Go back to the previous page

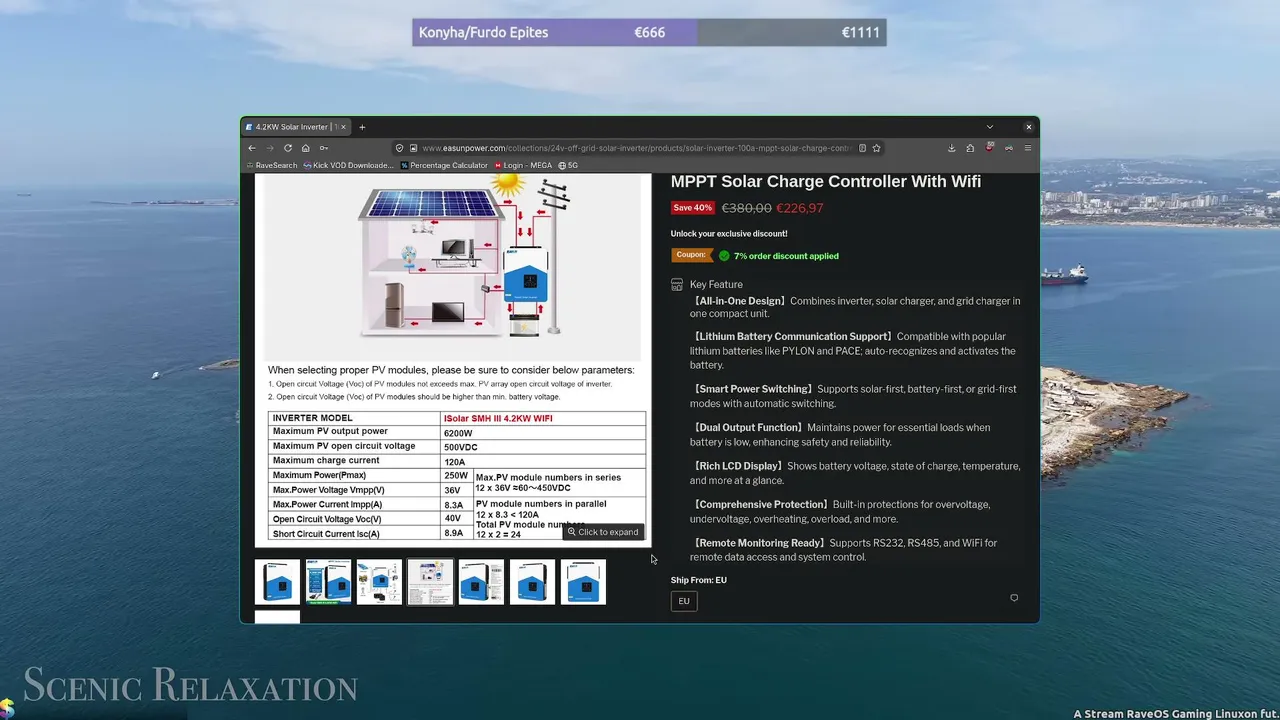(x=252, y=148)
